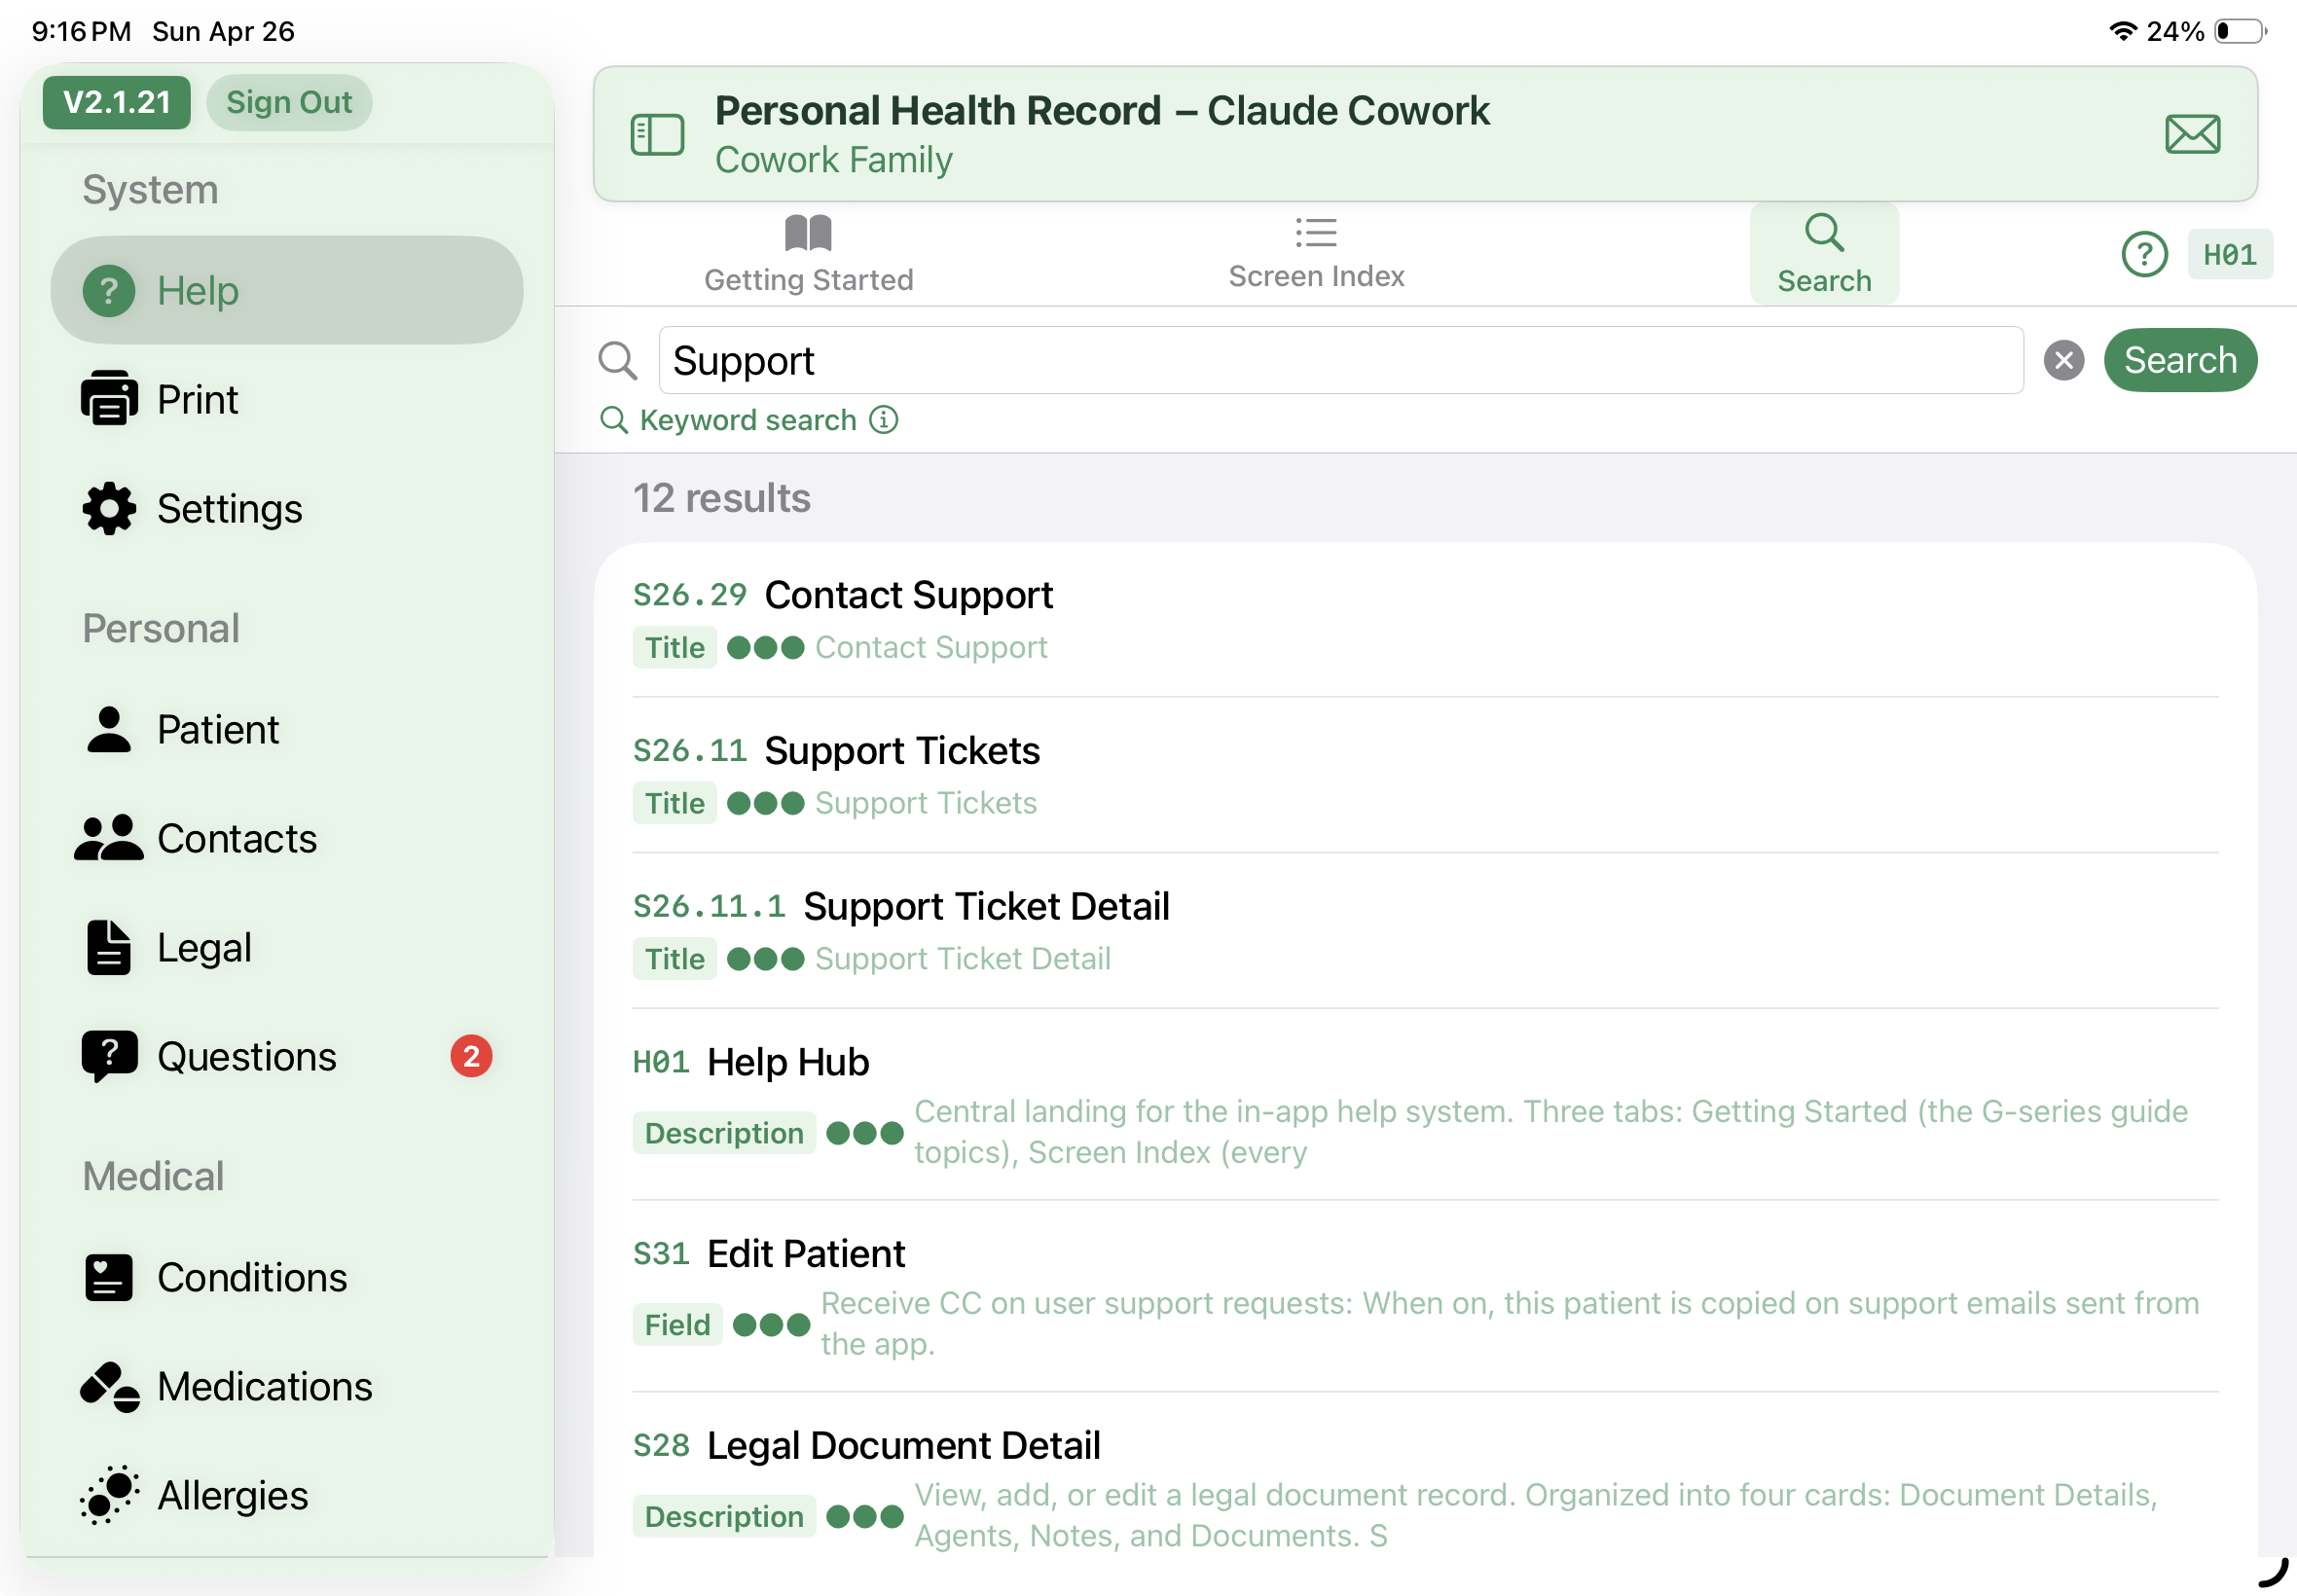This screenshot has height=1596, width=2297.
Task: Click the Edit Patient field snippet text
Action: click(1510, 1324)
